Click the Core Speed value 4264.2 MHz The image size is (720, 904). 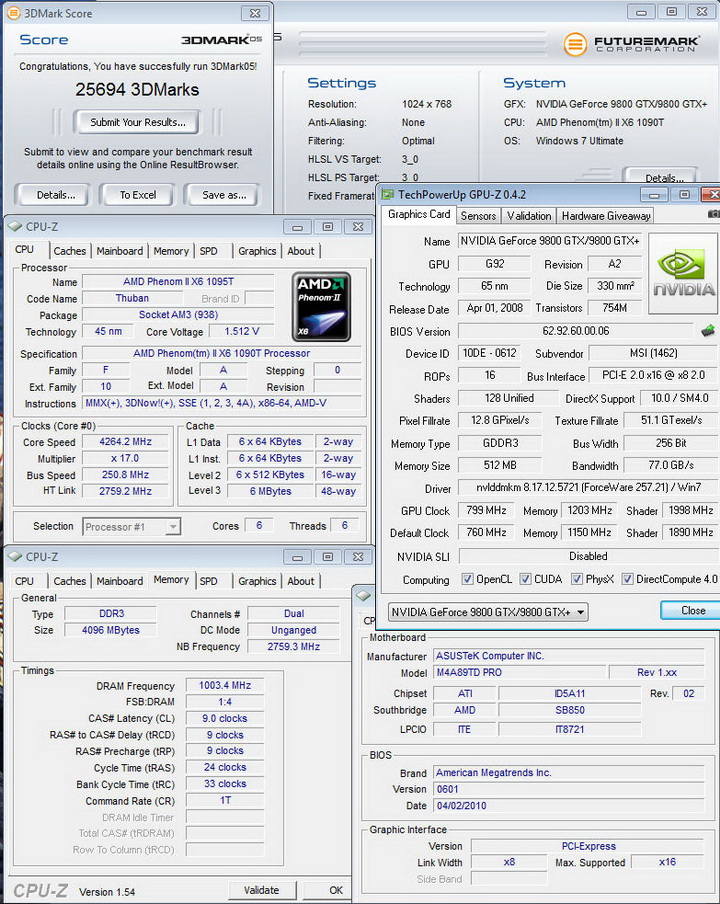(x=125, y=442)
